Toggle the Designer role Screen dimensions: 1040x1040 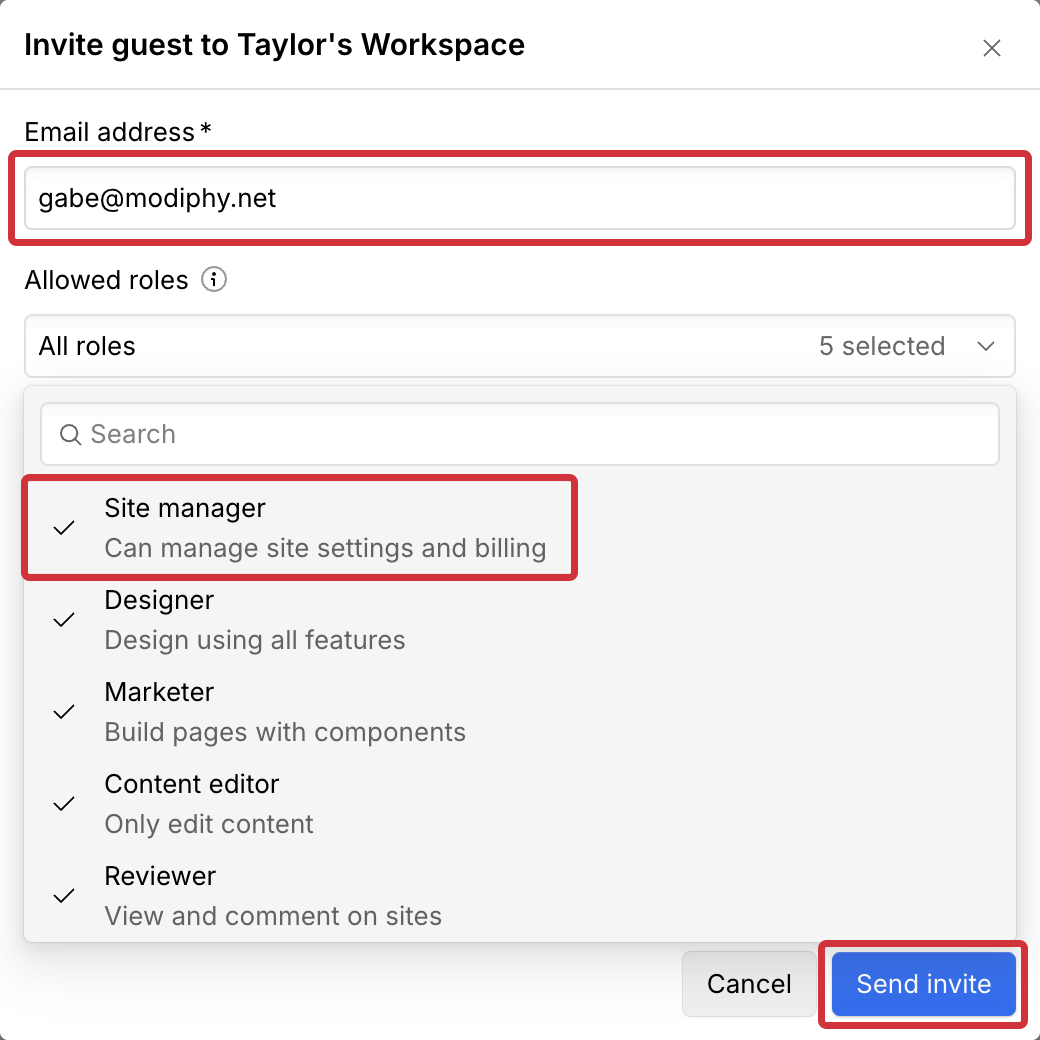(x=519, y=620)
